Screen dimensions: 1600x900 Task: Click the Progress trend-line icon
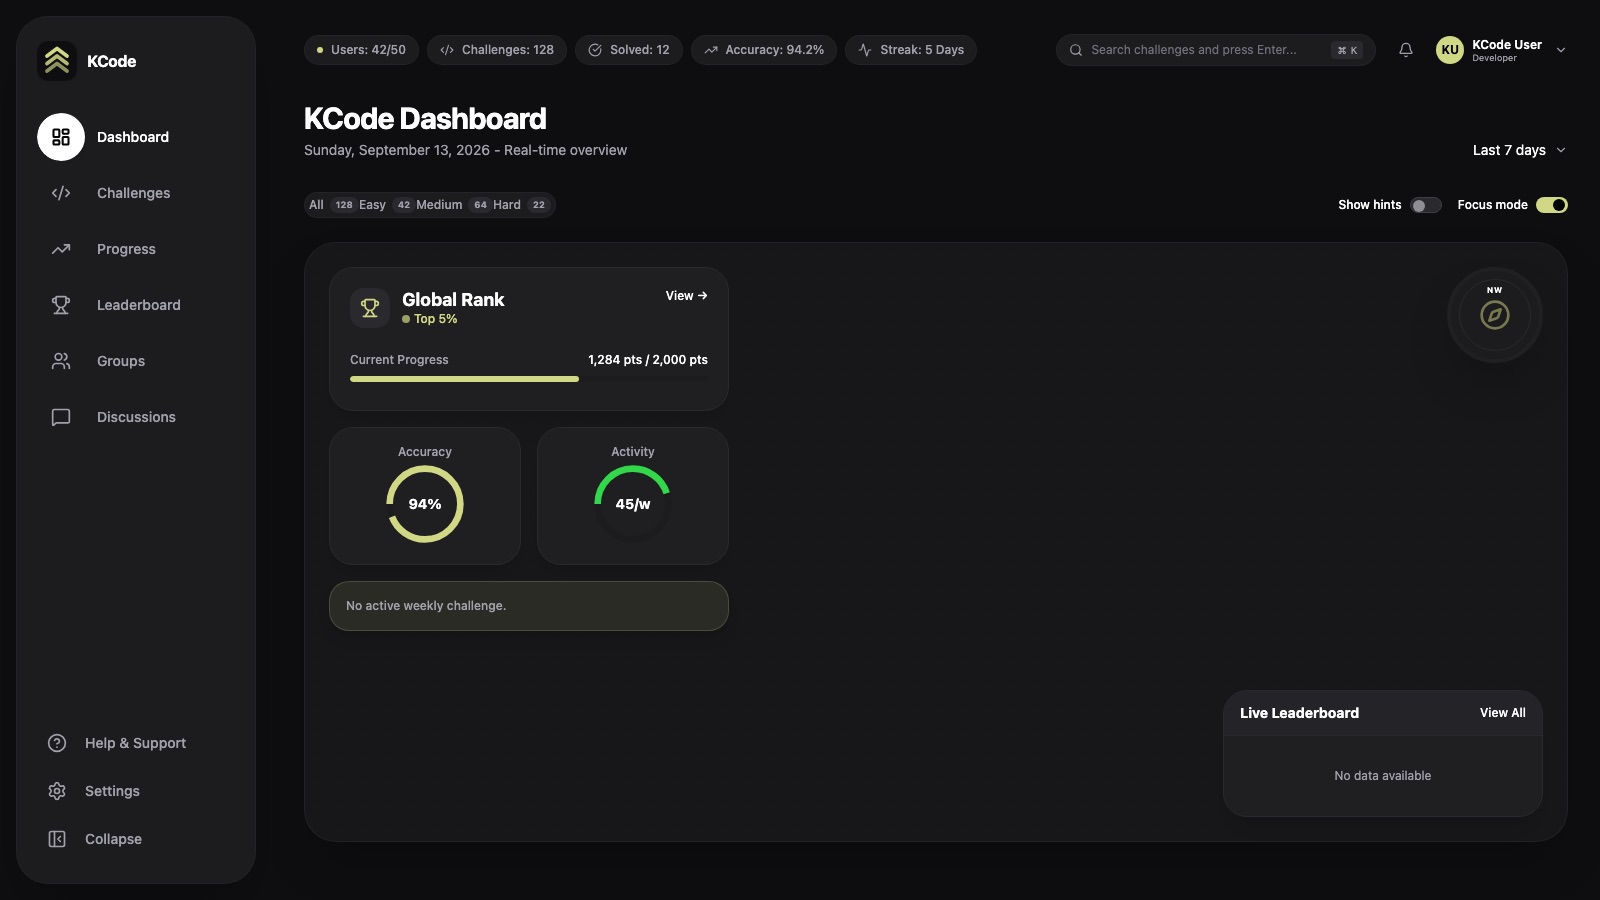click(x=61, y=249)
